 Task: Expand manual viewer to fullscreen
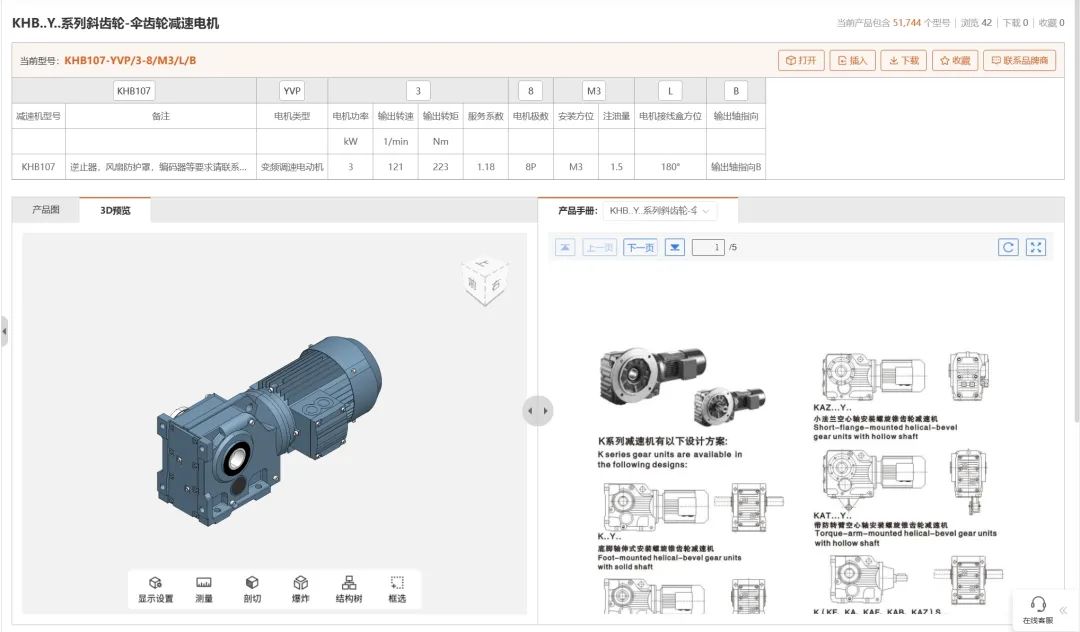[1036, 247]
